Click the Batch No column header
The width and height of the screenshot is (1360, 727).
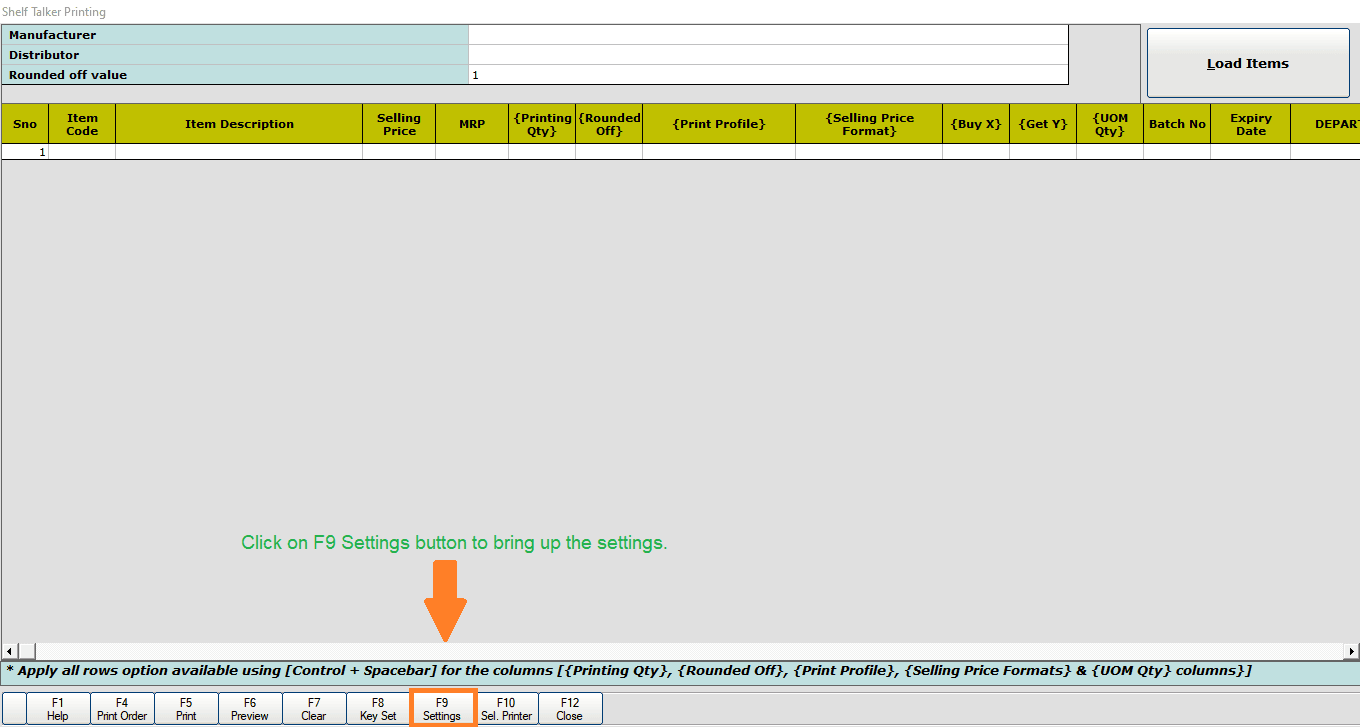[1177, 124]
